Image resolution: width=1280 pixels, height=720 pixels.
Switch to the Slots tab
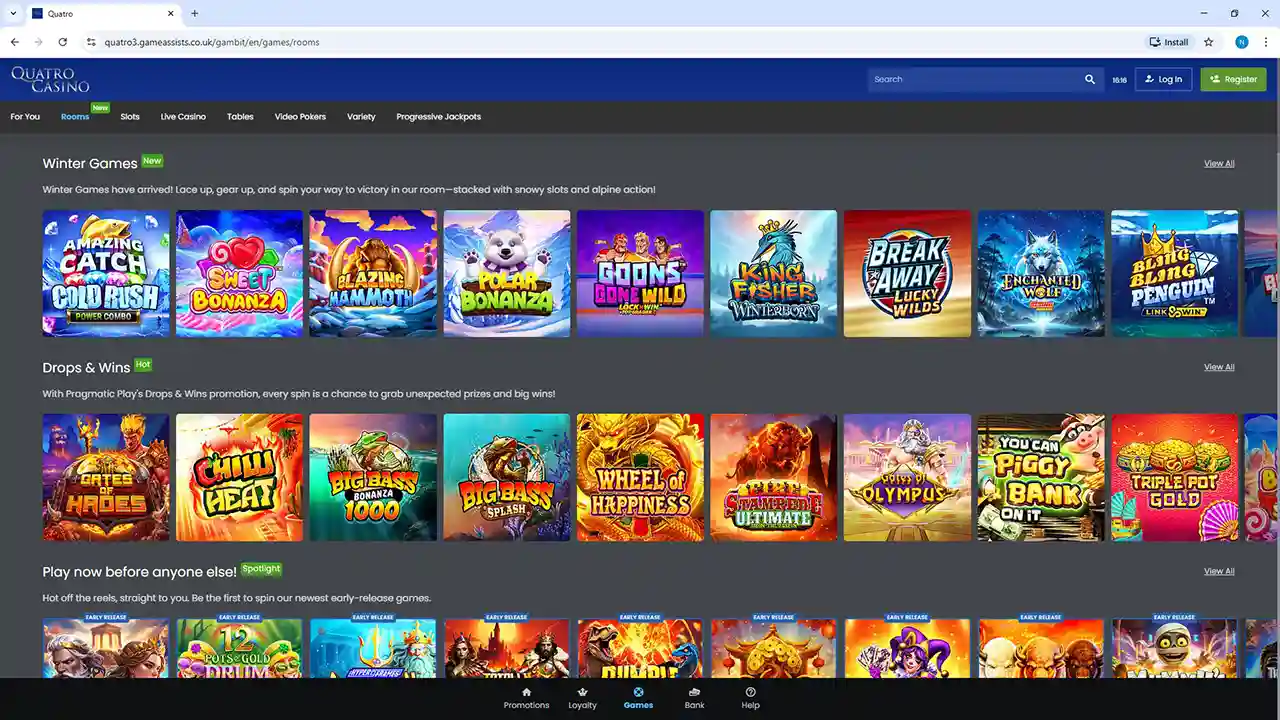(130, 117)
